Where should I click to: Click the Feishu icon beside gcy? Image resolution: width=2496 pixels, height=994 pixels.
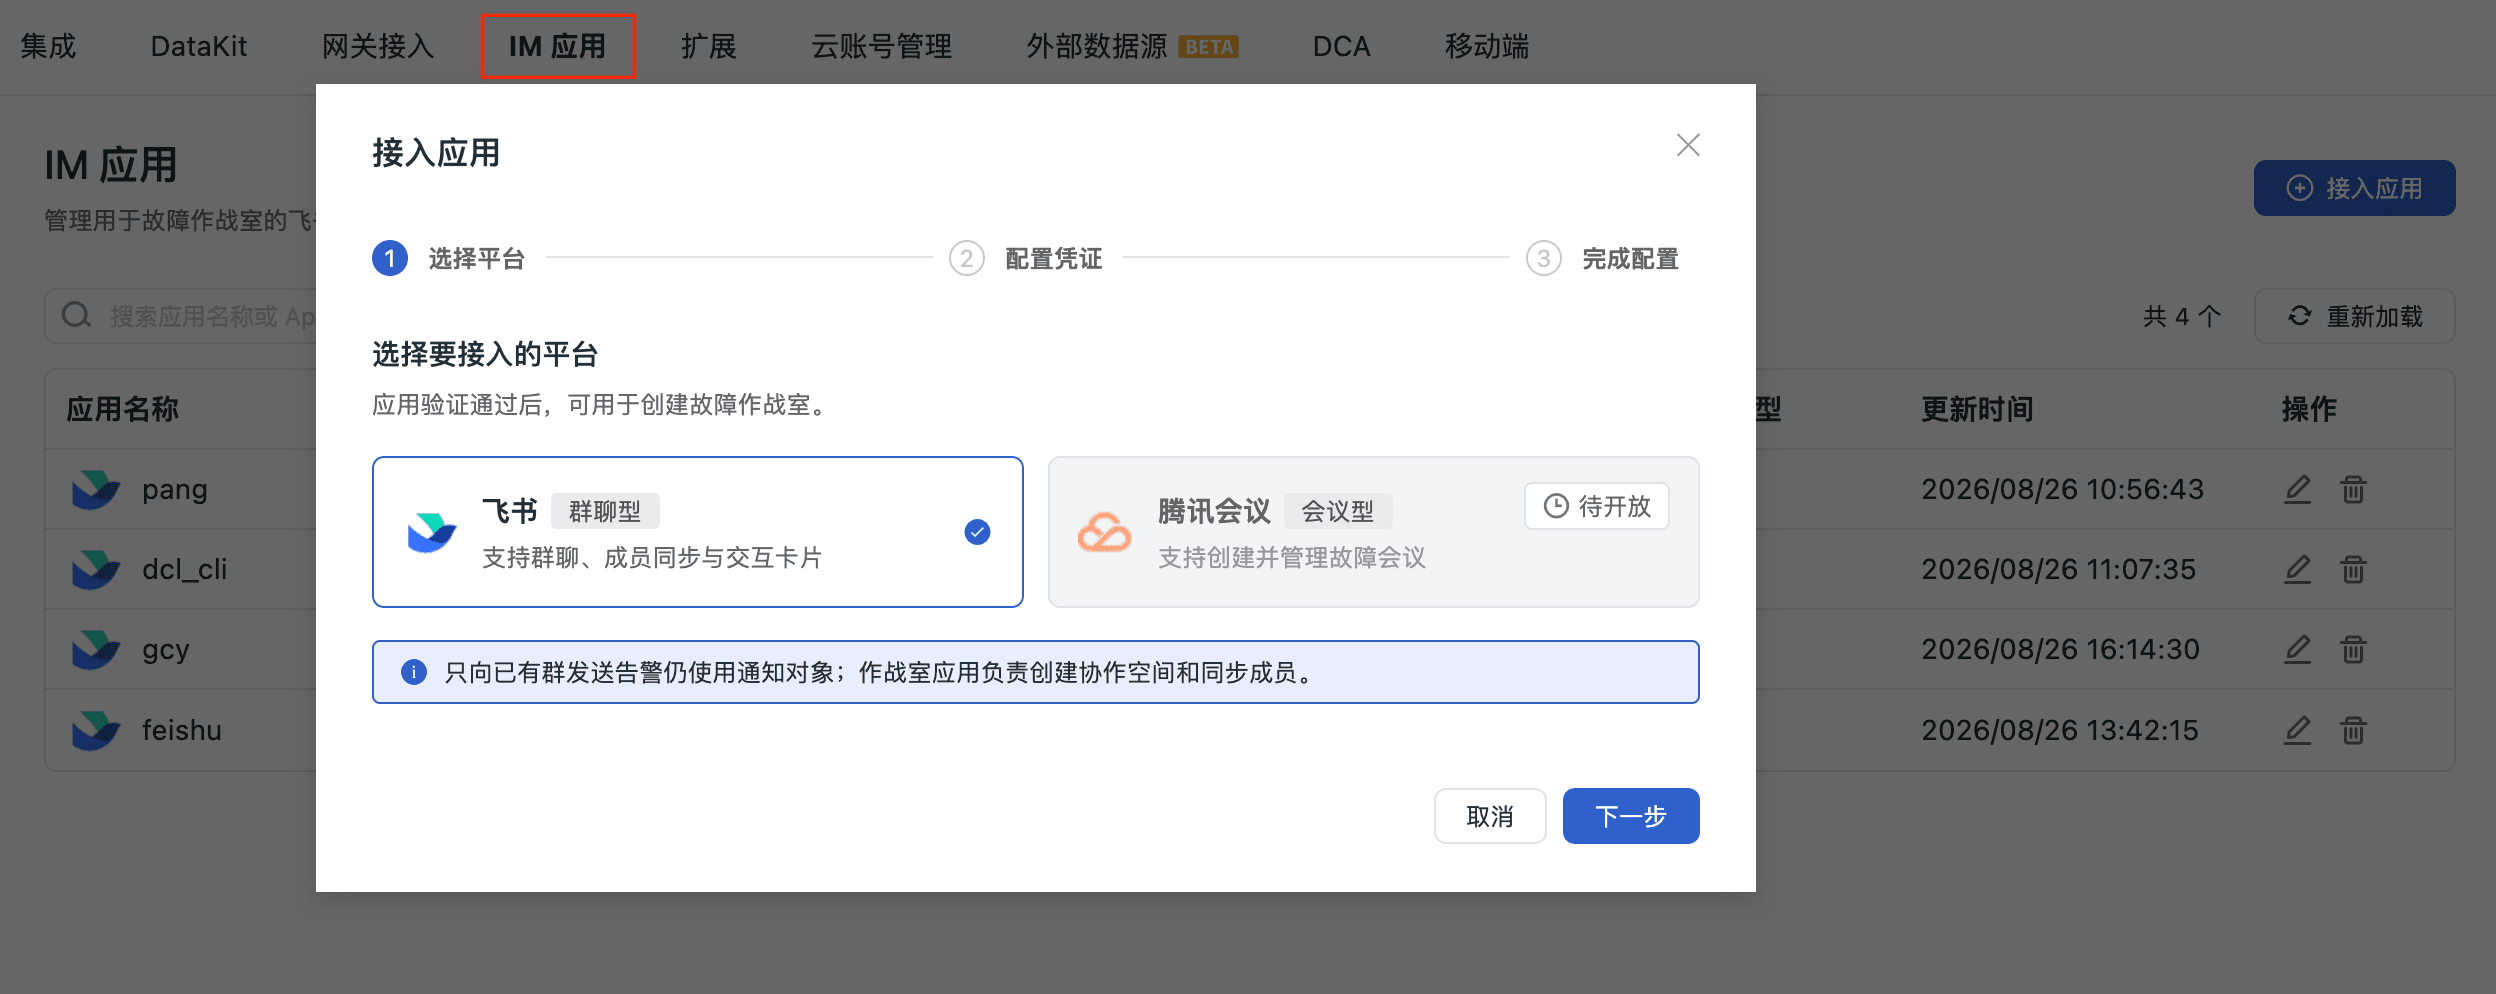click(x=96, y=650)
